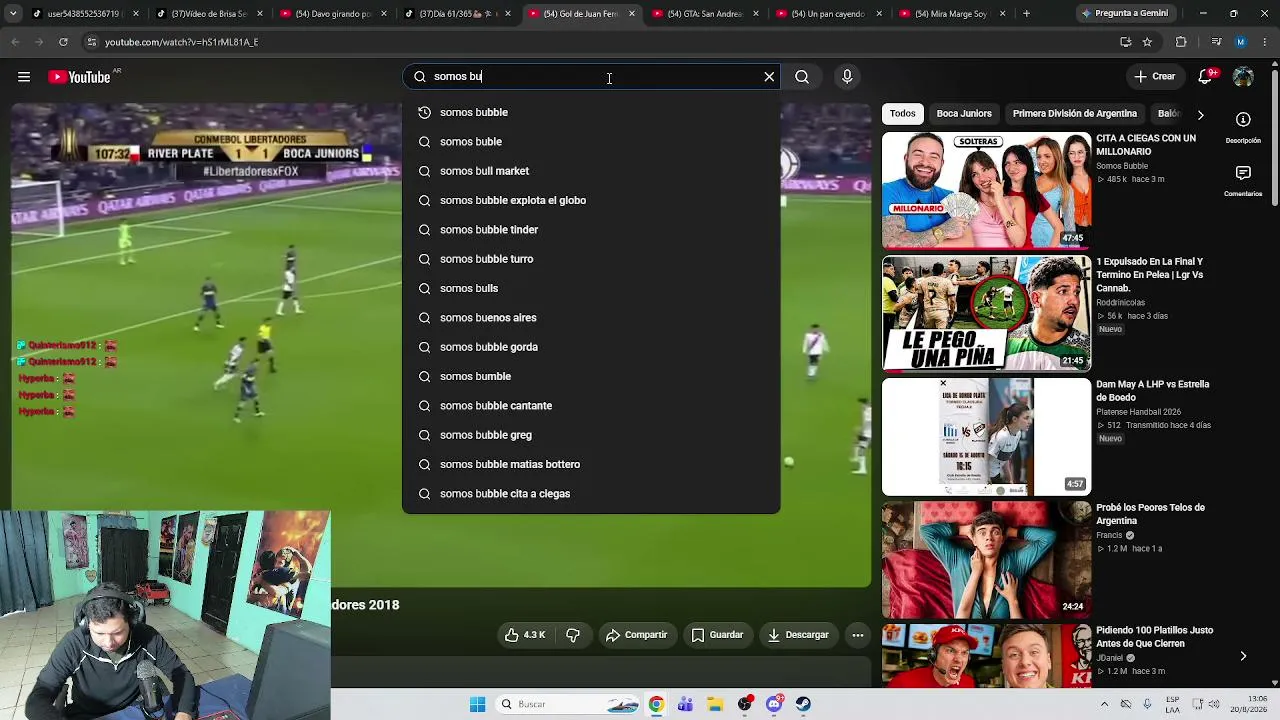The image size is (1280, 720).
Task: Open a new Chrome tab
Action: [1026, 14]
